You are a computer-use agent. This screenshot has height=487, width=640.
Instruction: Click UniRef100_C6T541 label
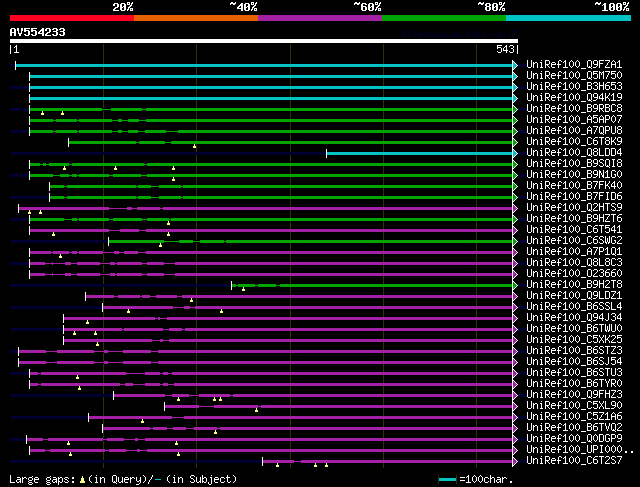[x=574, y=230]
